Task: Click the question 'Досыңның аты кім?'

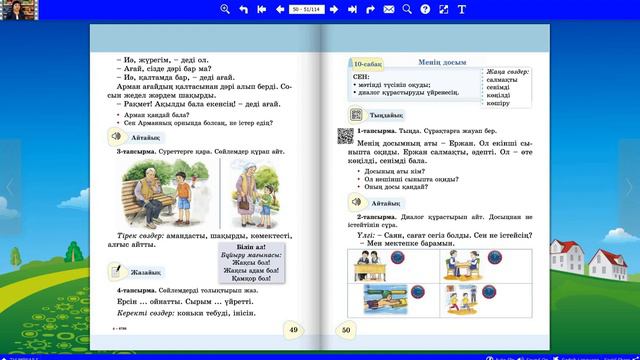Action: click(394, 171)
